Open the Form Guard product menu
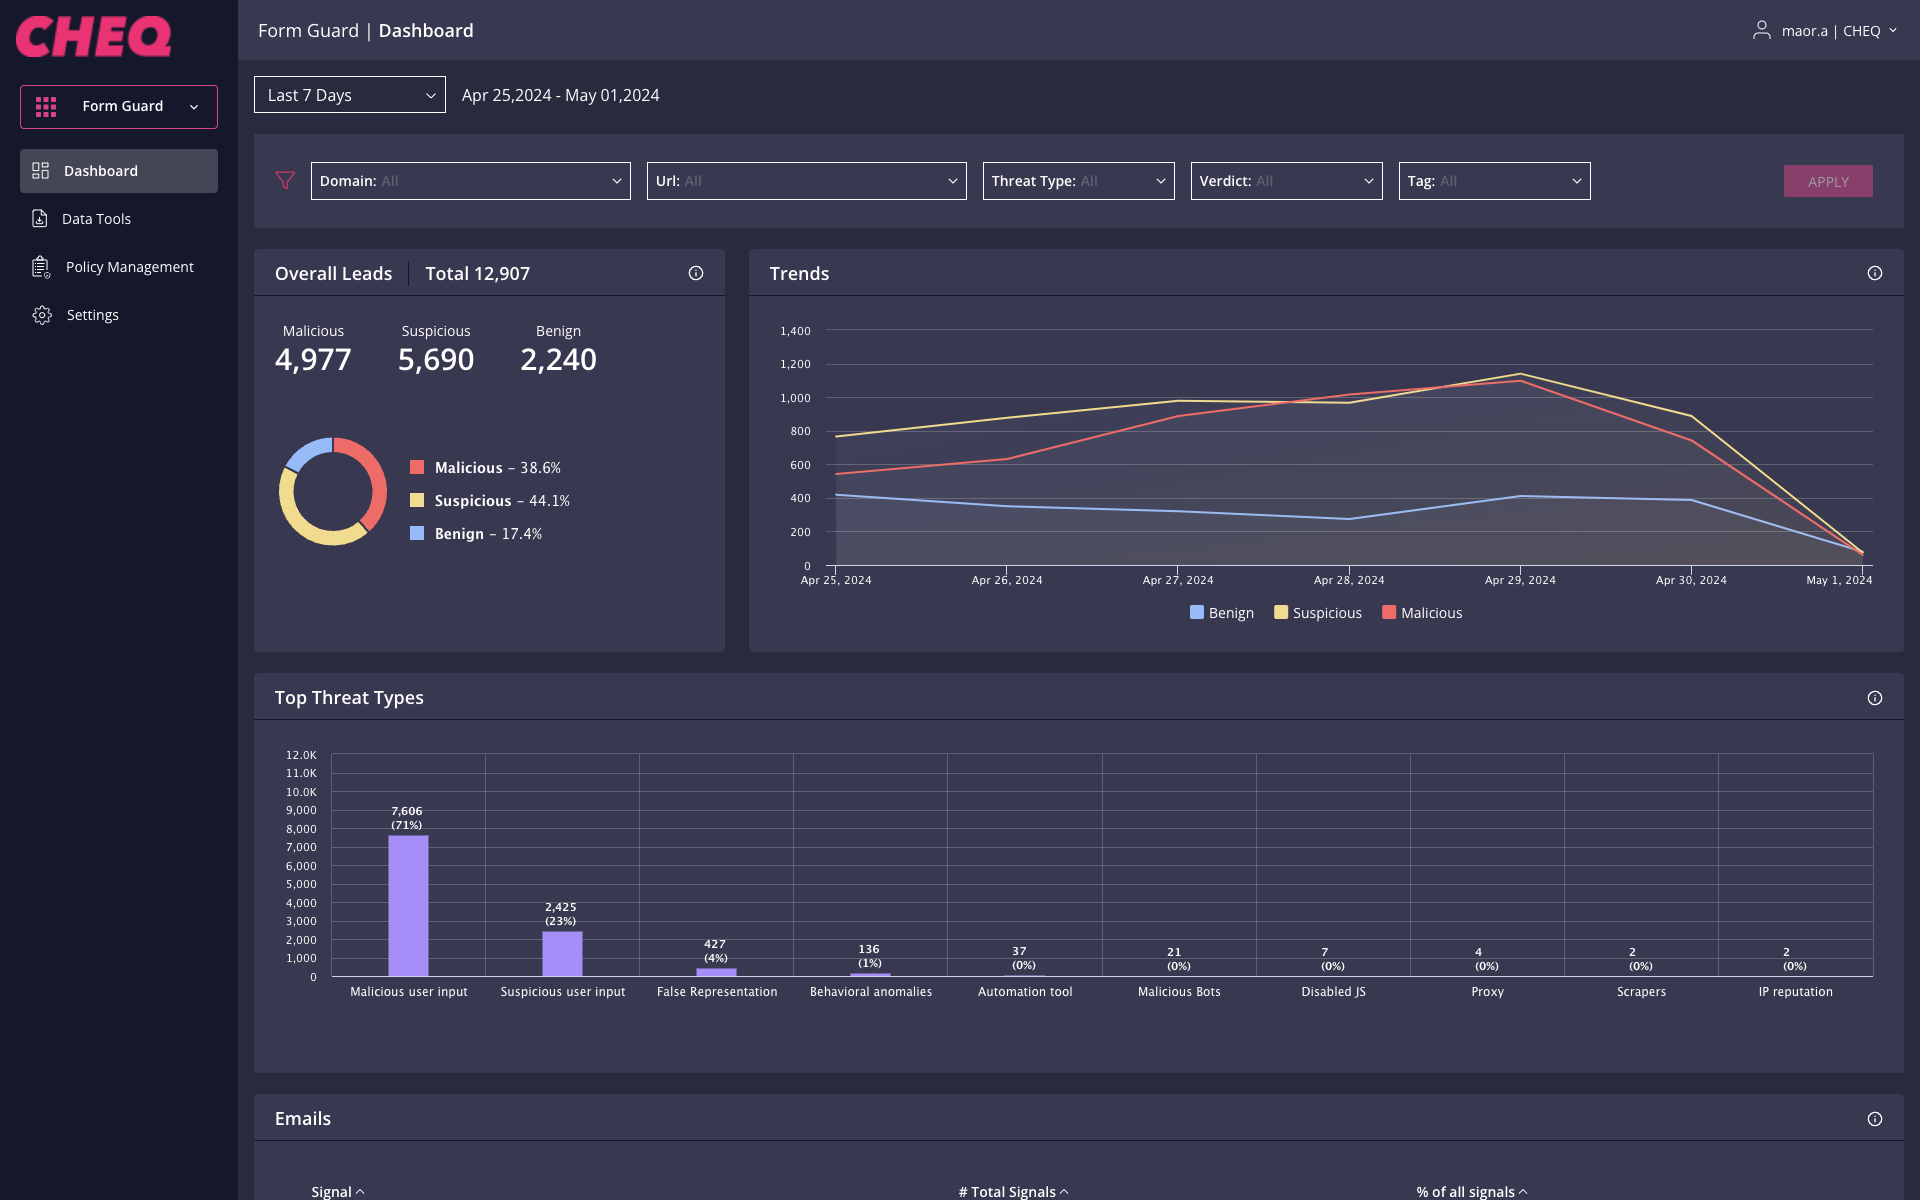The width and height of the screenshot is (1920, 1200). coord(118,106)
